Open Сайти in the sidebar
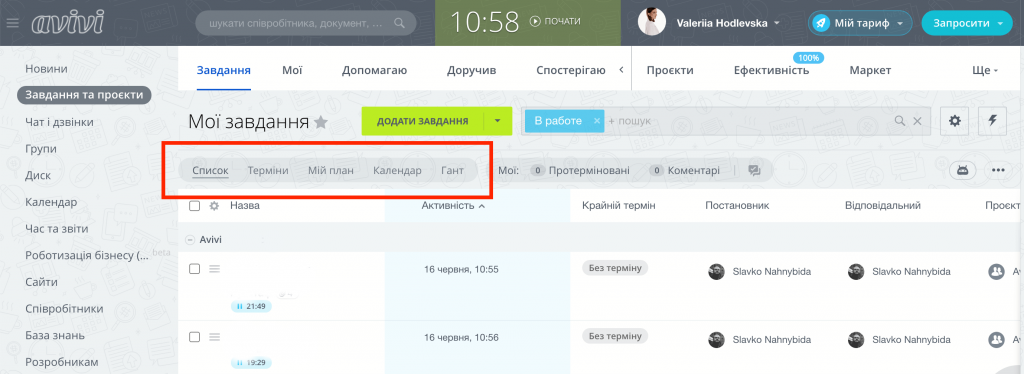This screenshot has width=1024, height=374. click(41, 283)
